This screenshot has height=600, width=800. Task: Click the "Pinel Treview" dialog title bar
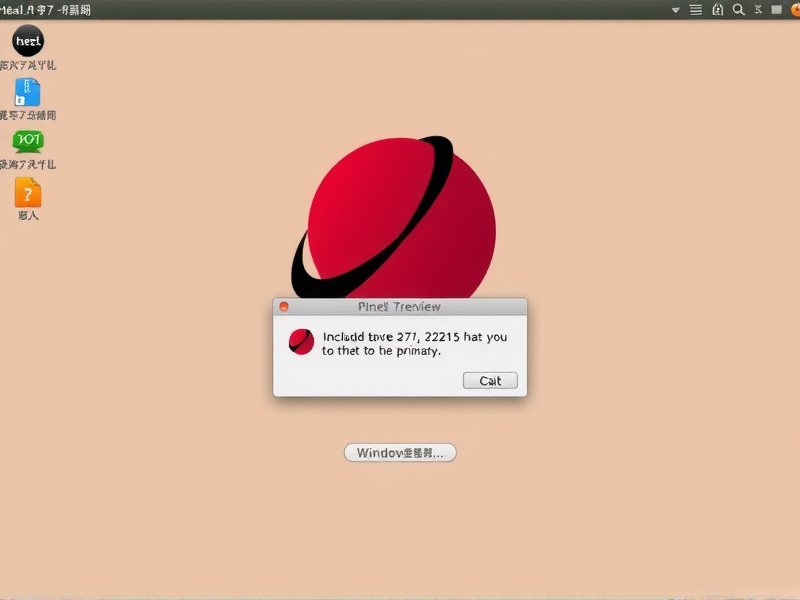point(399,306)
